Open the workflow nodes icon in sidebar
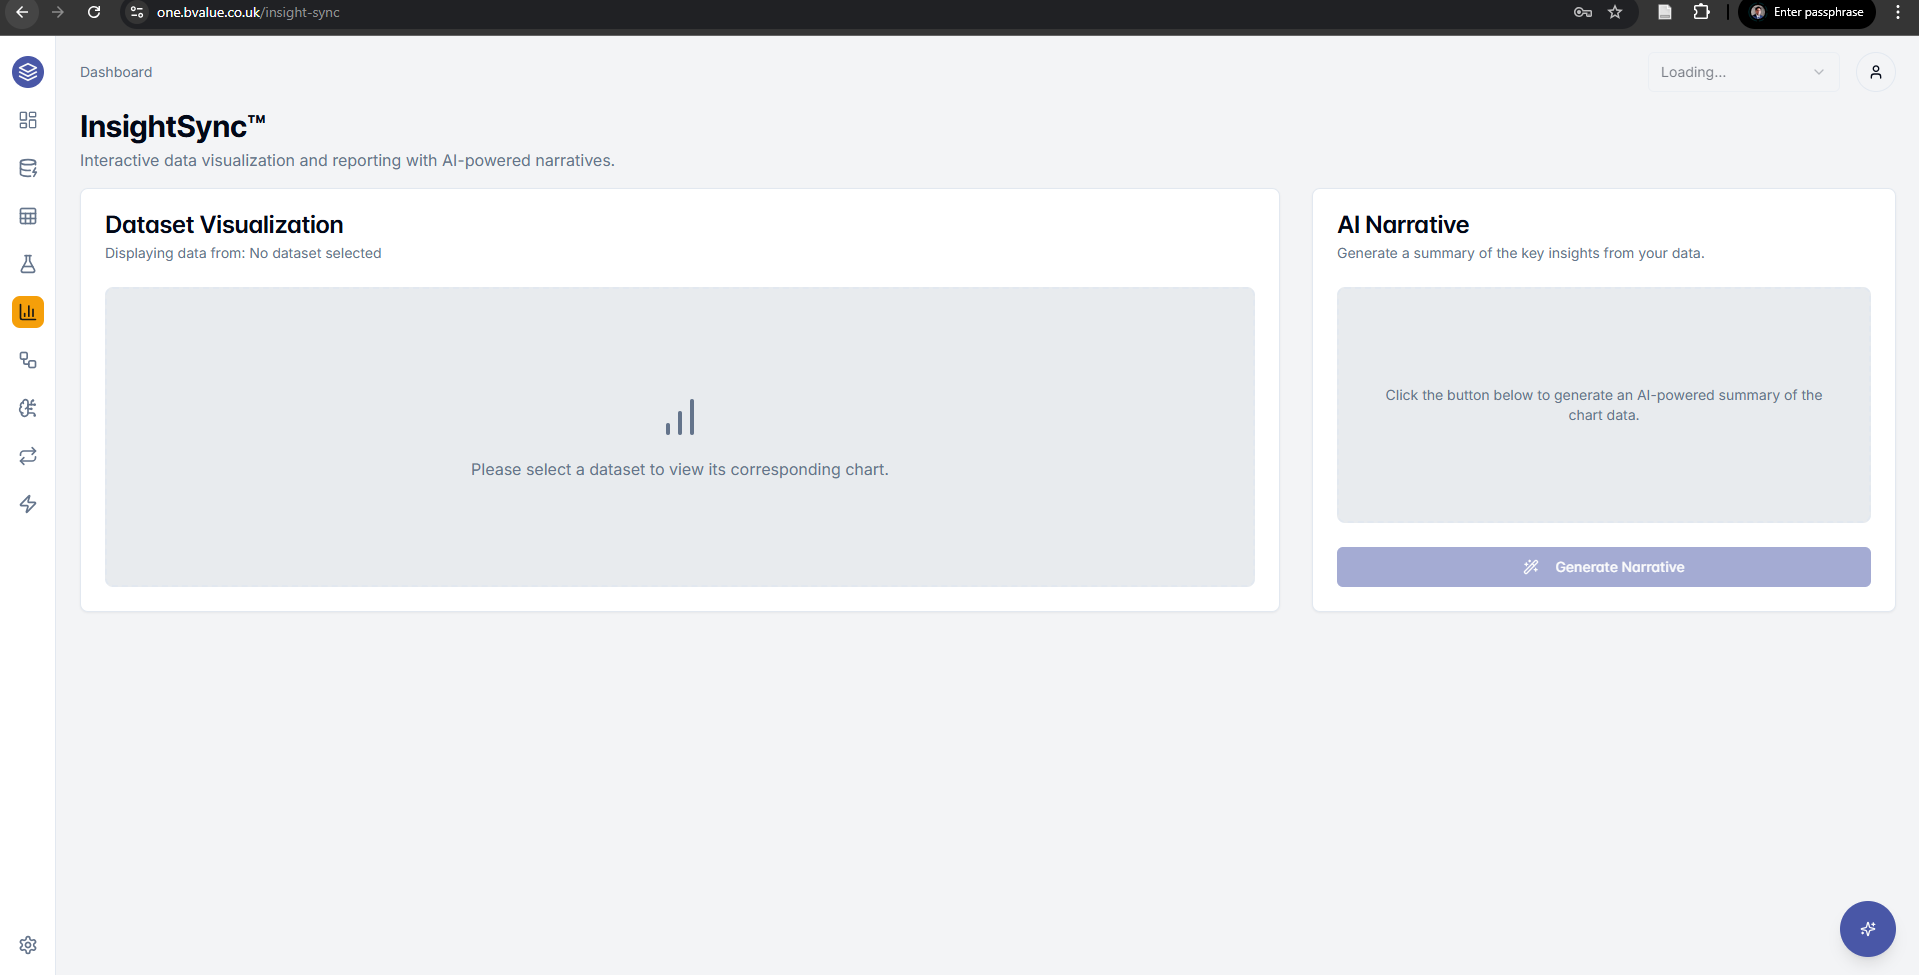1919x975 pixels. coord(28,360)
